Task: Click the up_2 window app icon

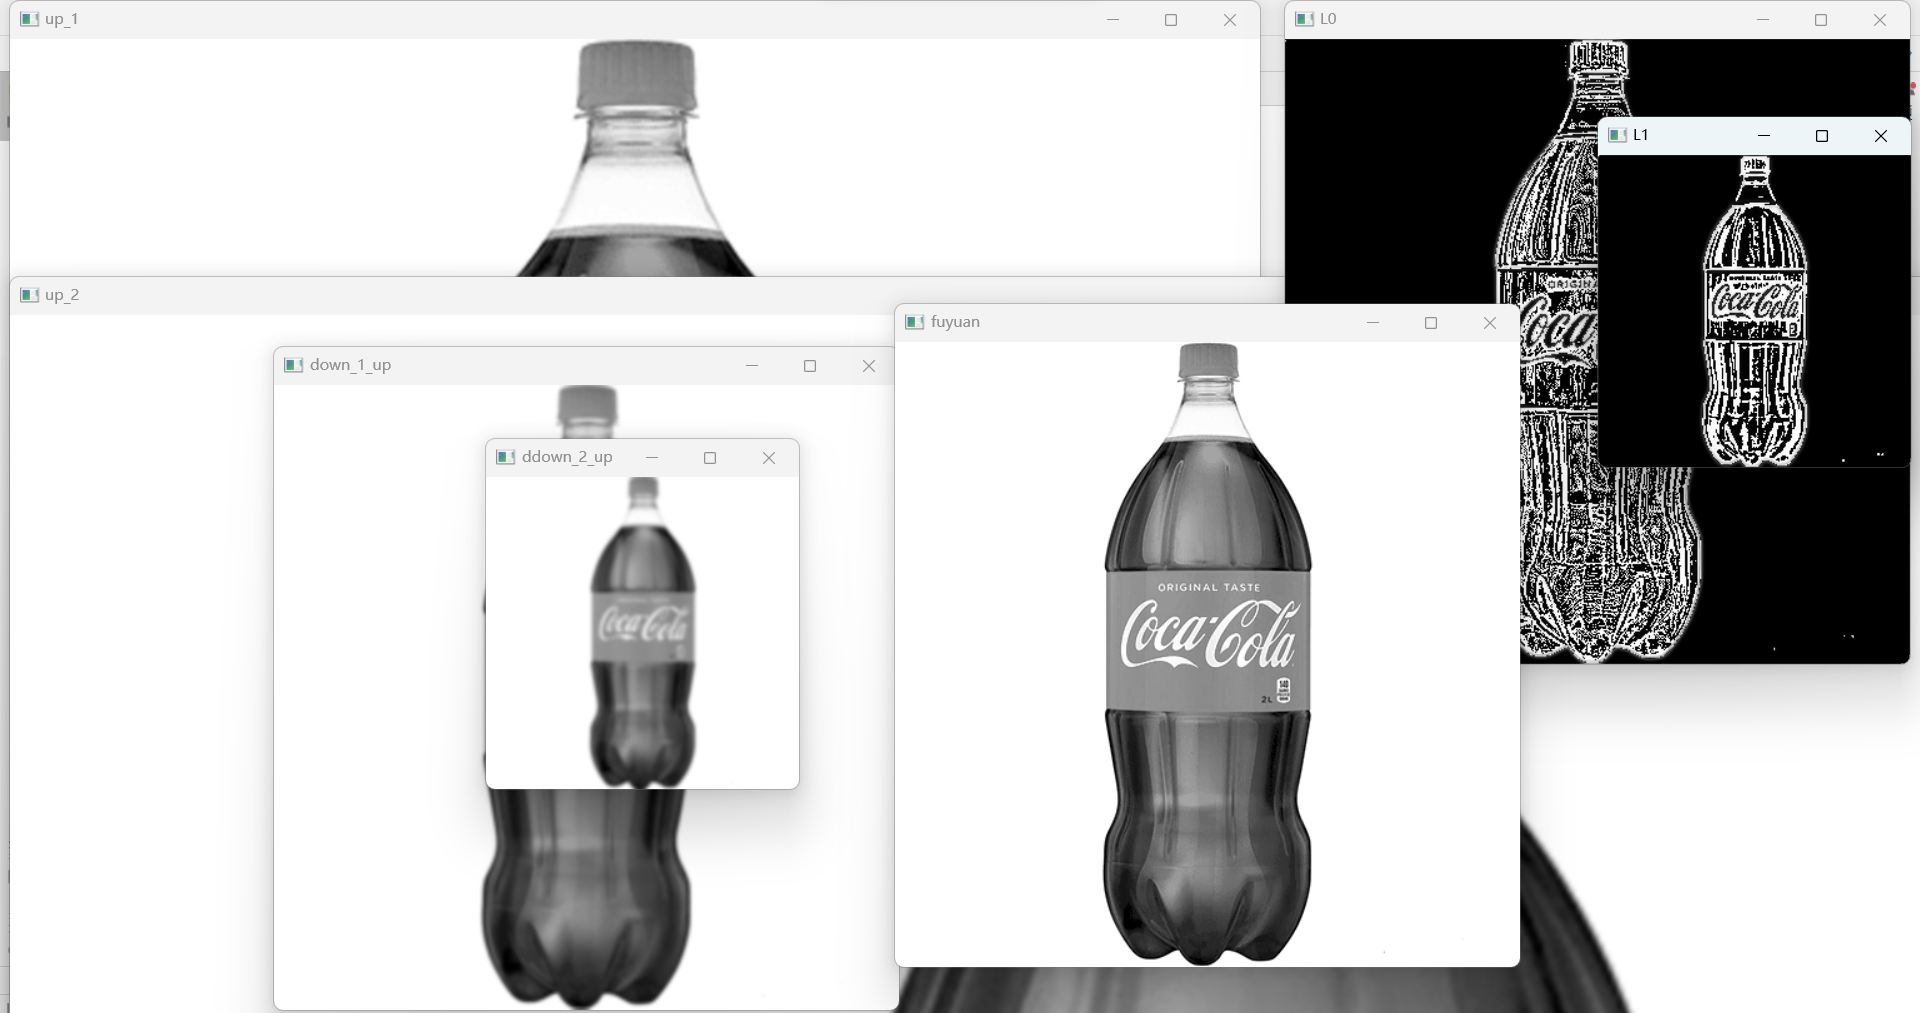Action: tap(30, 295)
